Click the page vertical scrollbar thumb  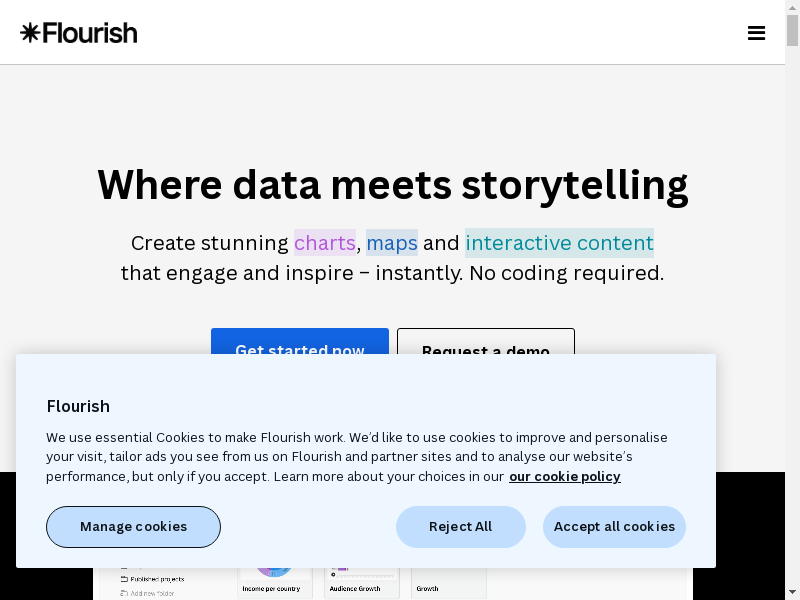click(792, 31)
